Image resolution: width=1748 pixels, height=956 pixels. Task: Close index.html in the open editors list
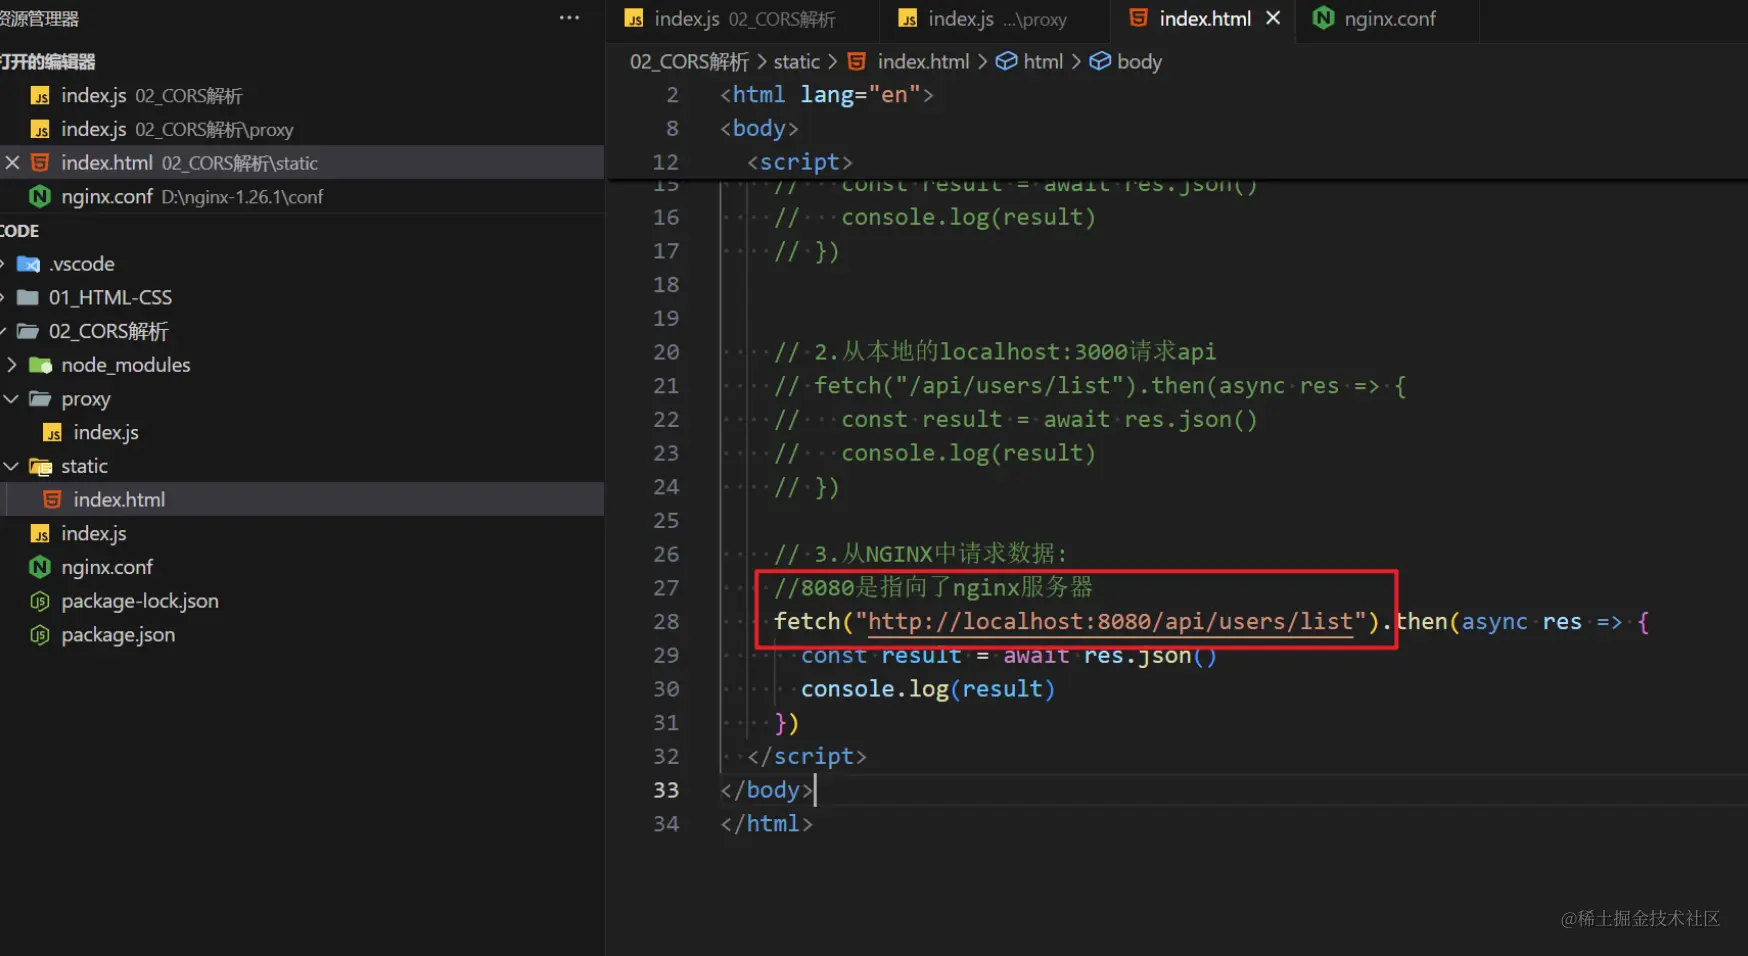coord(12,162)
